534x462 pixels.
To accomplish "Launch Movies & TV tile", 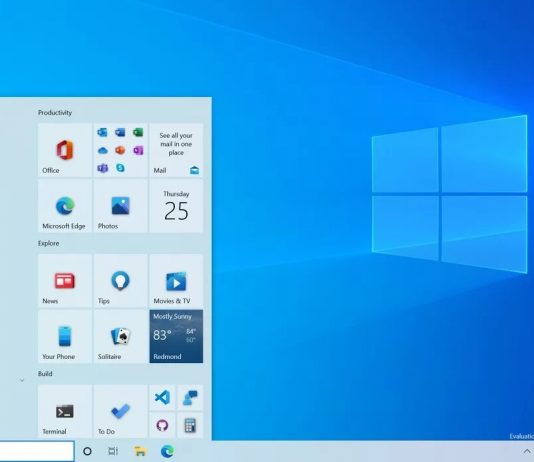I will (176, 281).
